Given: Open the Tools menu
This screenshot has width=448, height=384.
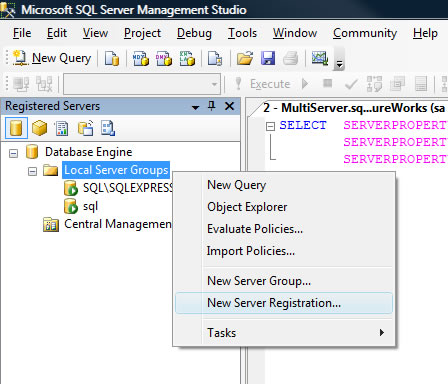Looking at the screenshot, I should point(242,33).
